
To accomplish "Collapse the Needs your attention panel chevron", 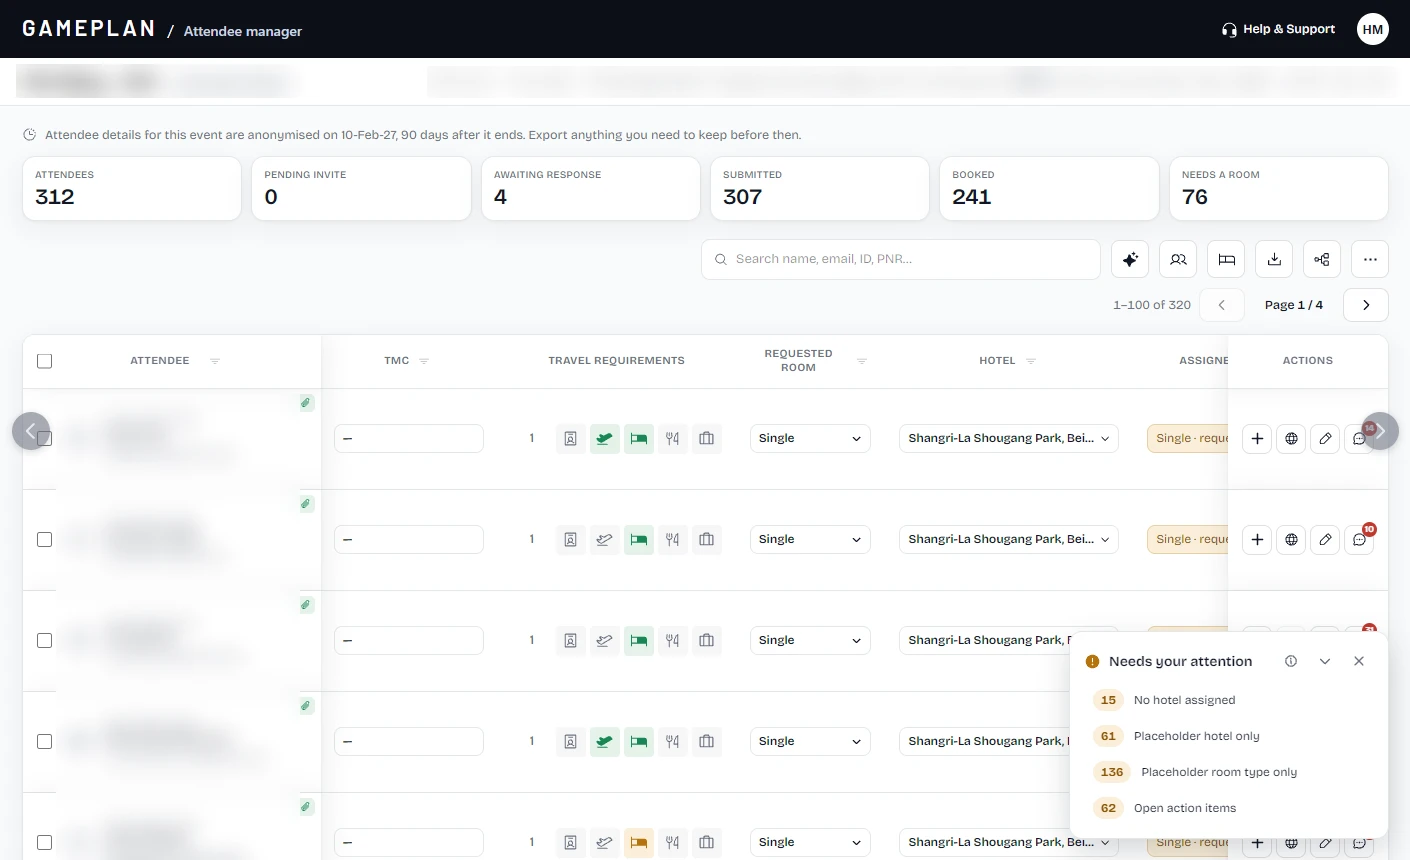I will [x=1325, y=661].
